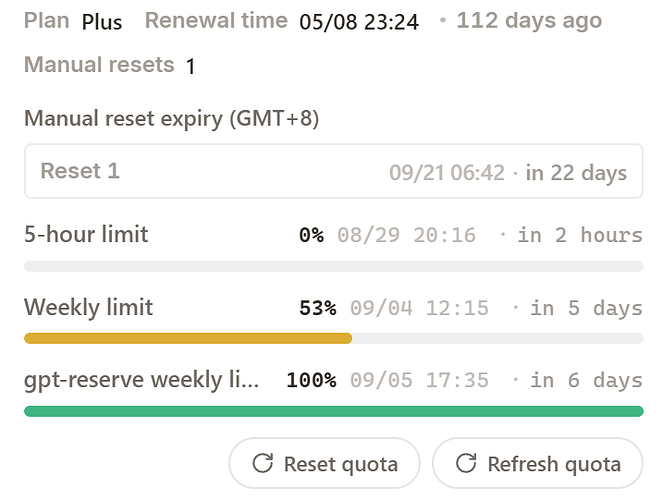662x500 pixels.
Task: Click the 09/04 12:15 weekly reset time
Action: [x=419, y=308]
